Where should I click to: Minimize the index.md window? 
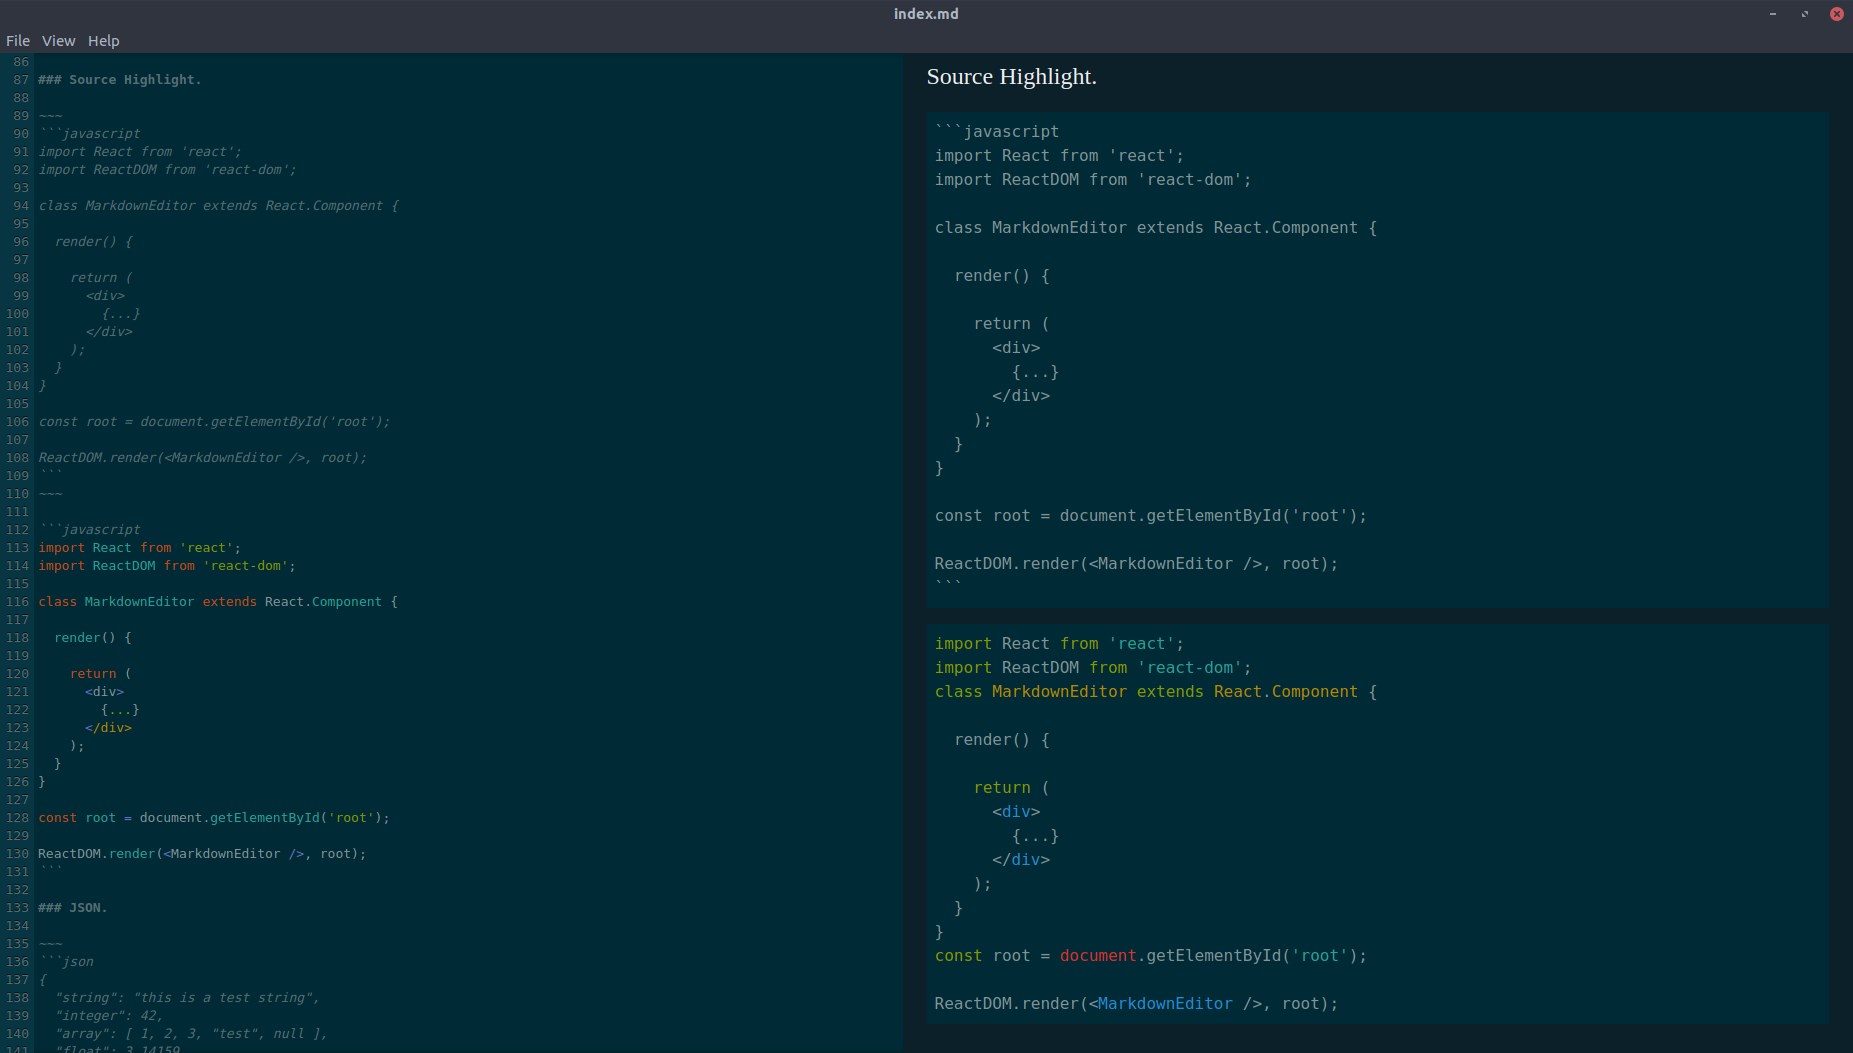pyautogui.click(x=1773, y=14)
